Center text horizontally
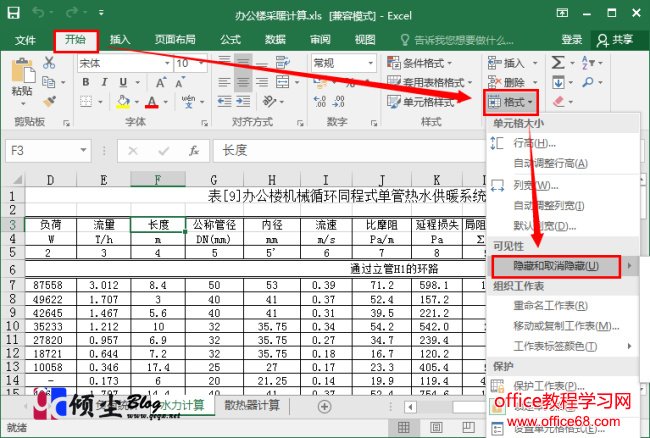The image size is (650, 438). click(243, 82)
